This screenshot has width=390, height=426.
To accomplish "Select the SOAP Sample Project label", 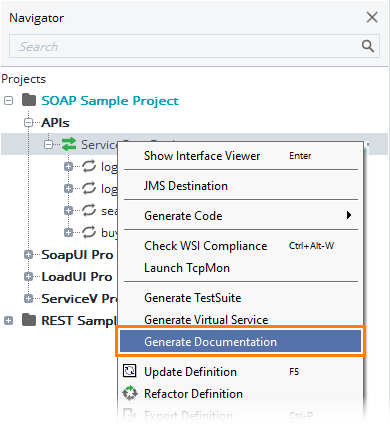I will 110,101.
